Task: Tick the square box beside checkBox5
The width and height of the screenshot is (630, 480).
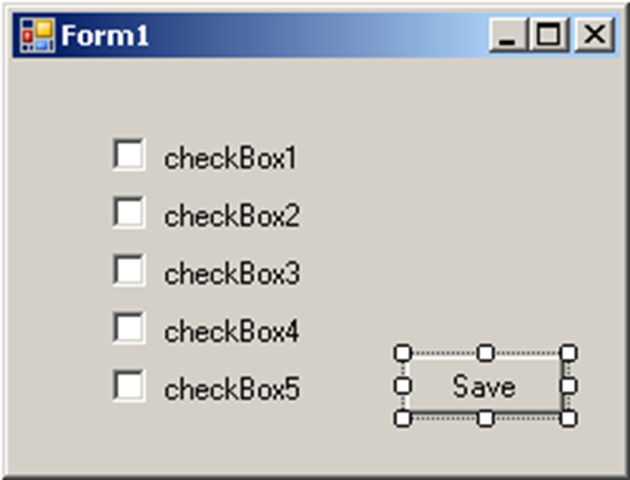Action: [129, 386]
